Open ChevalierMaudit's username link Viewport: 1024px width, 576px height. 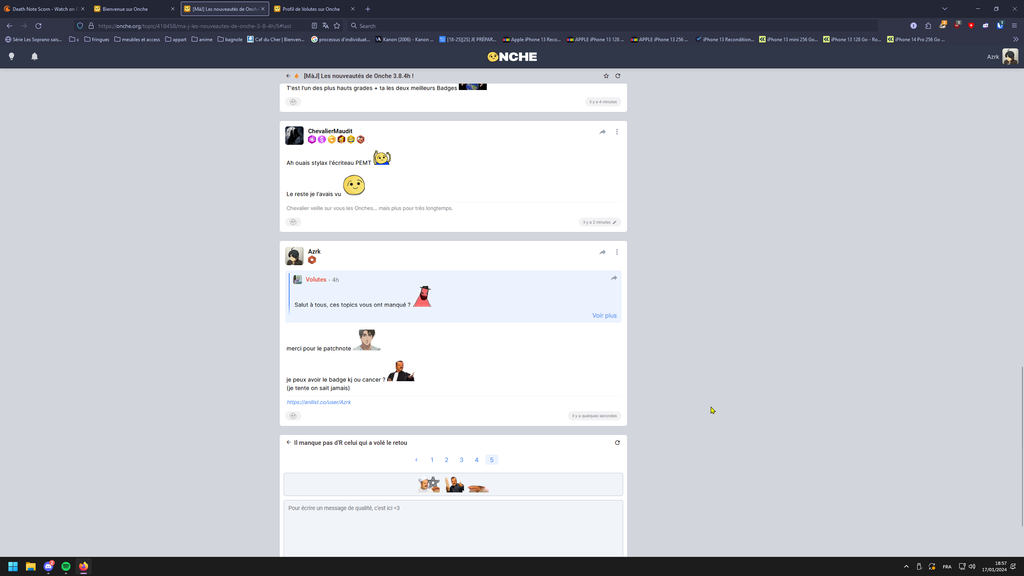point(330,131)
